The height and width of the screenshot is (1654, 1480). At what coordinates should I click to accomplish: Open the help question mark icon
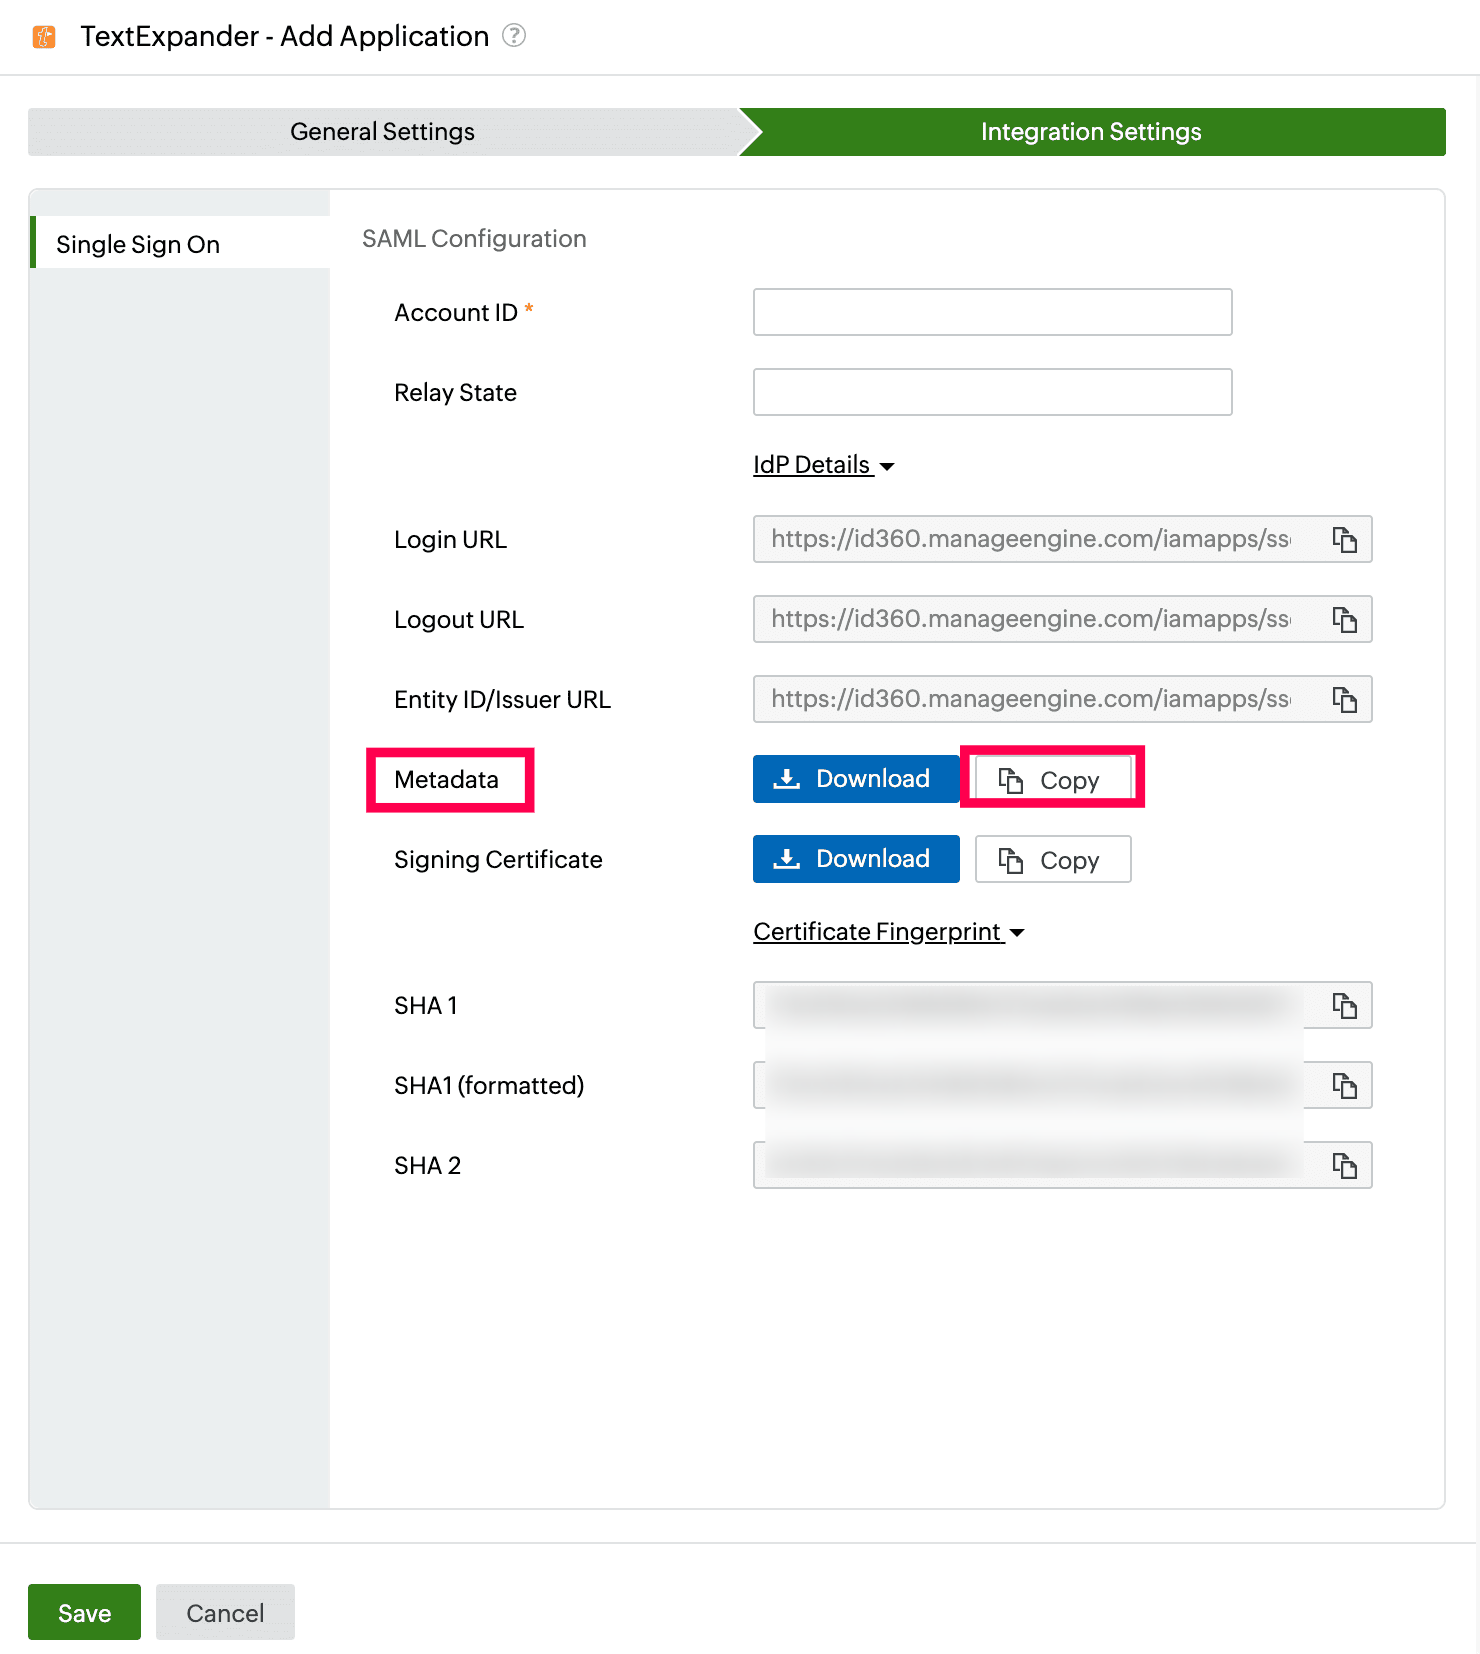coord(514,36)
